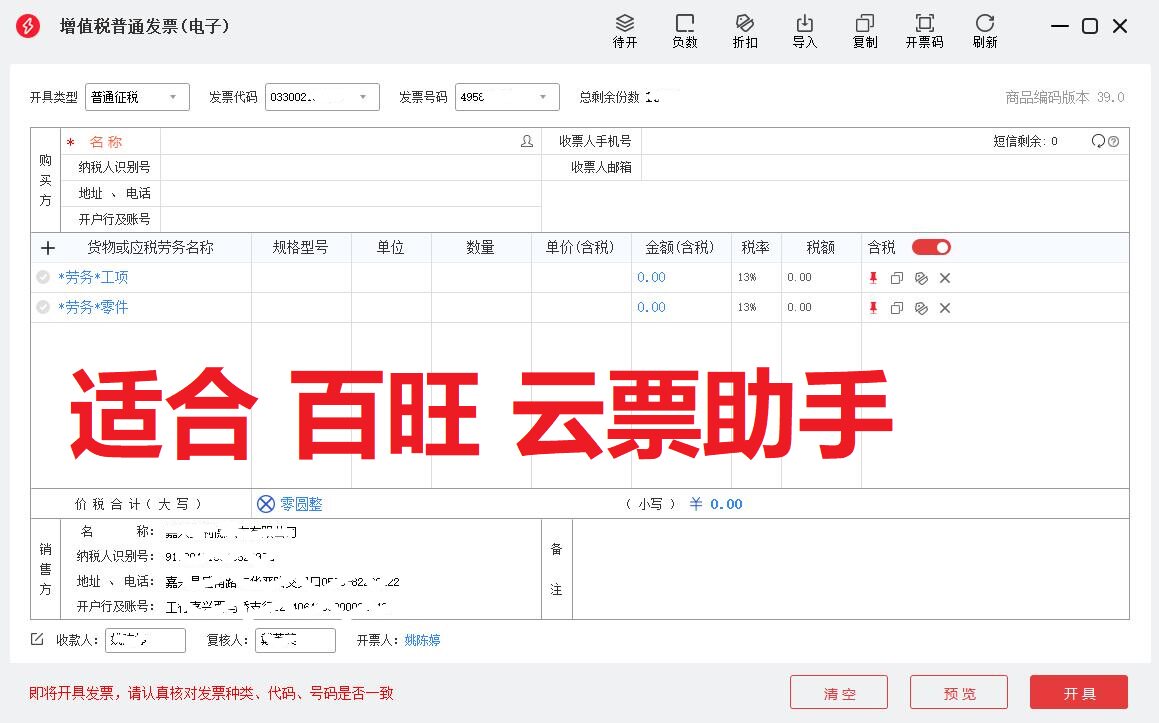1159x723 pixels.
Task: Click the ¥ 0.00 total amount
Action: click(x=716, y=504)
